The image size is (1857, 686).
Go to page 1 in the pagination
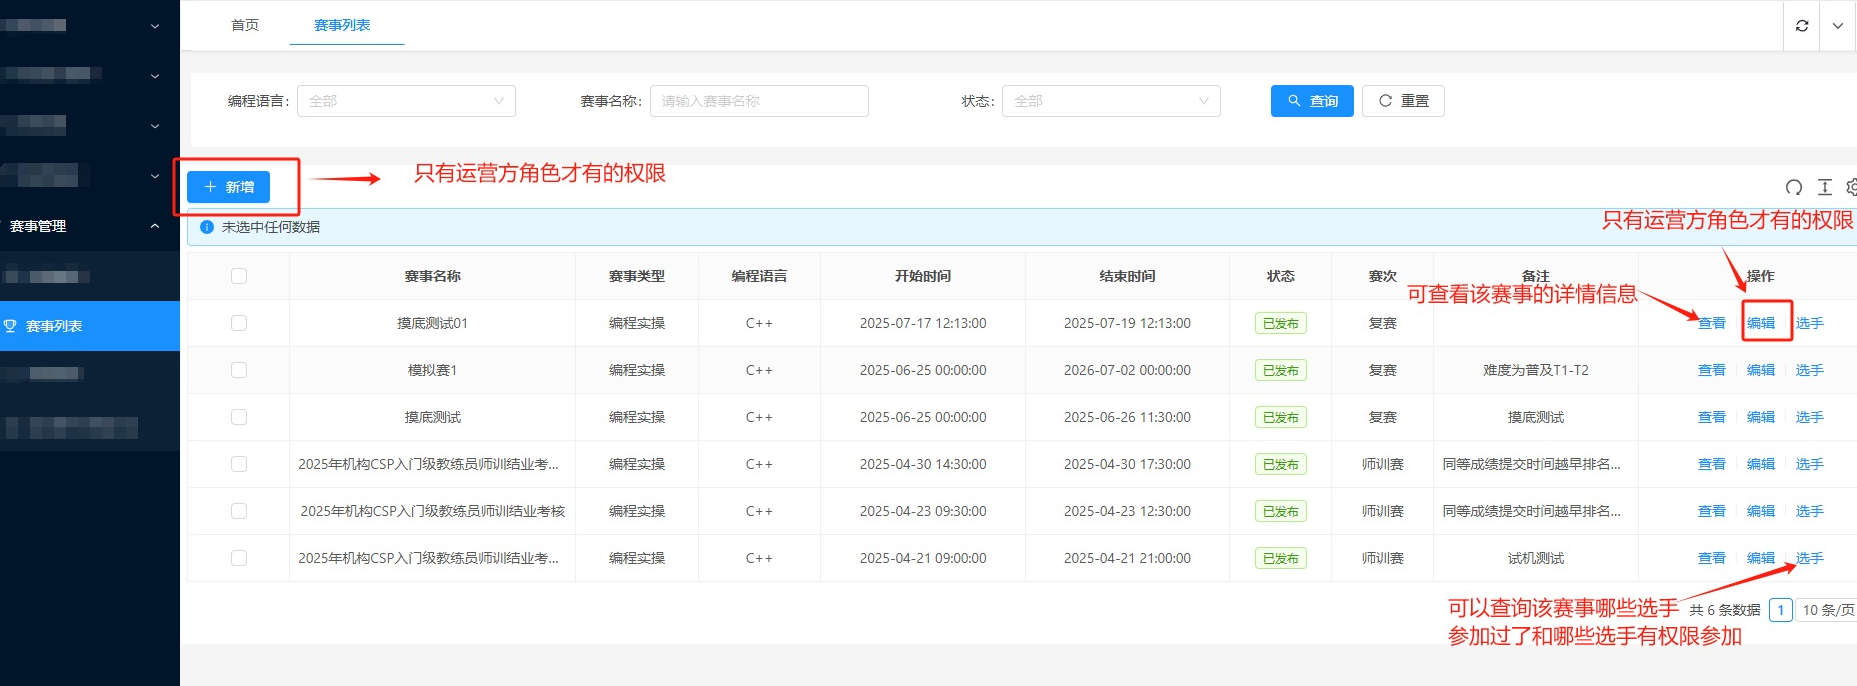[1780, 610]
